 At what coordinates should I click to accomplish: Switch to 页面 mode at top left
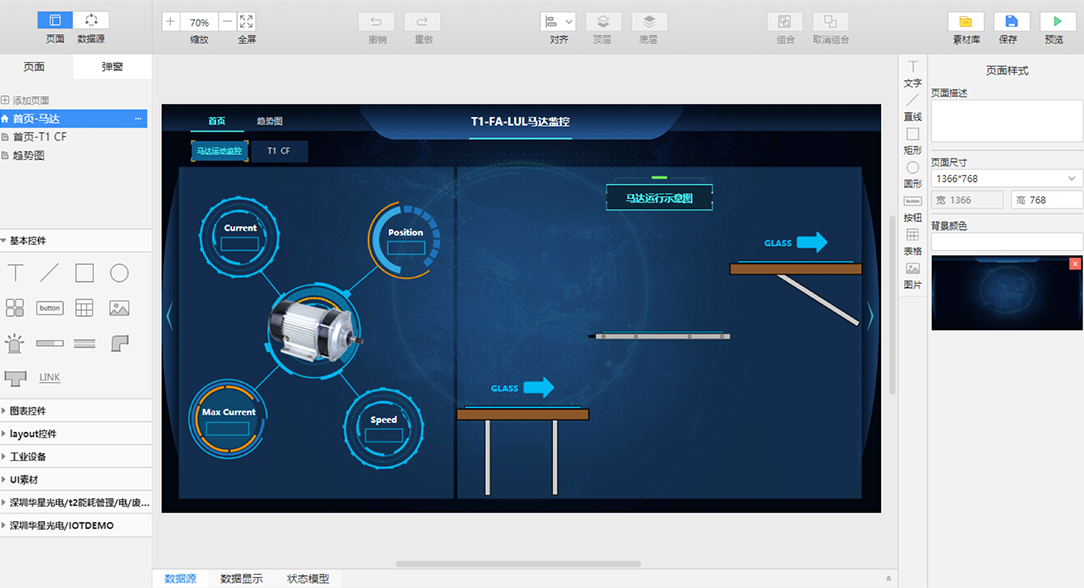[x=55, y=21]
